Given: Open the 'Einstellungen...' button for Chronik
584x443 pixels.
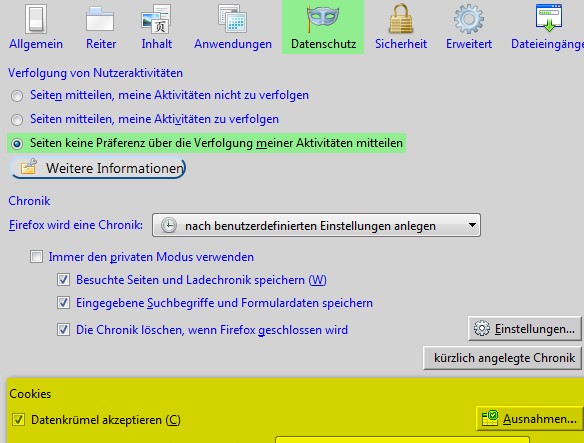Looking at the screenshot, I should pos(524,329).
